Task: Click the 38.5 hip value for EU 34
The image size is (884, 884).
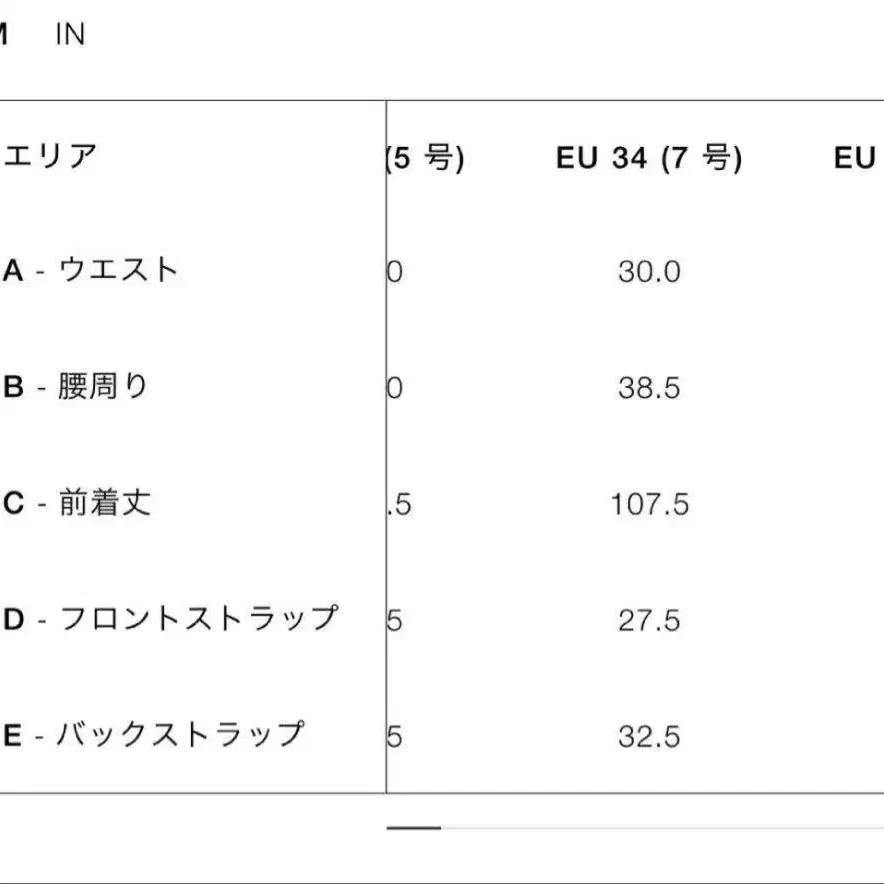Action: pos(649,388)
